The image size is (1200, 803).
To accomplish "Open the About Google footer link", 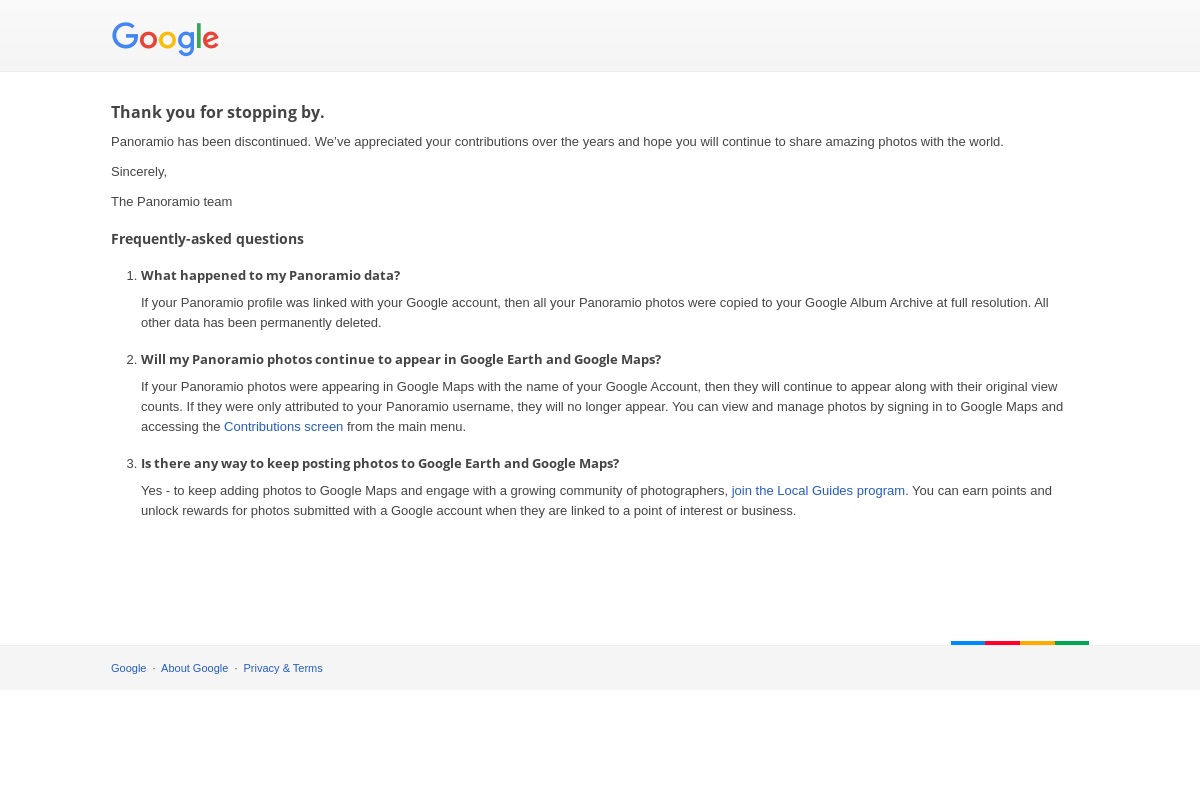I will (x=194, y=668).
